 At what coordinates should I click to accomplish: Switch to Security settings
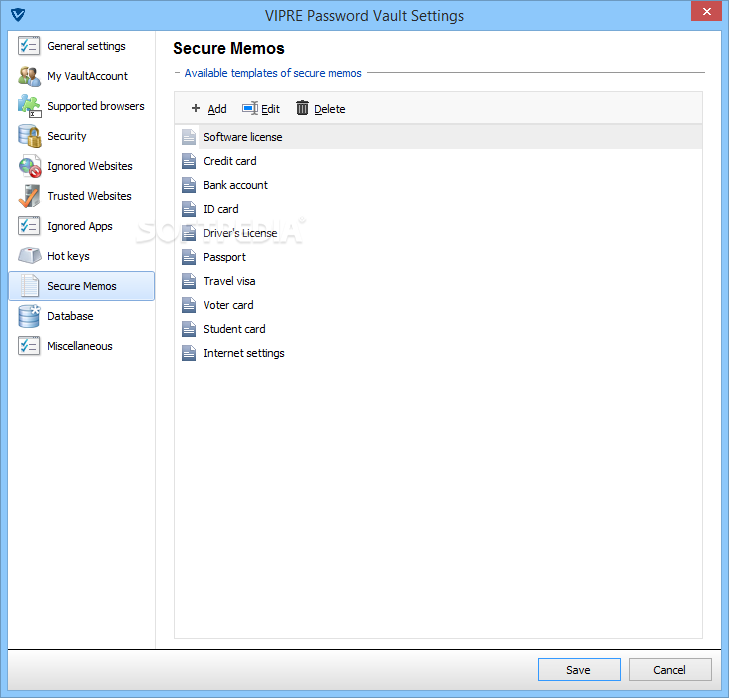pos(82,136)
